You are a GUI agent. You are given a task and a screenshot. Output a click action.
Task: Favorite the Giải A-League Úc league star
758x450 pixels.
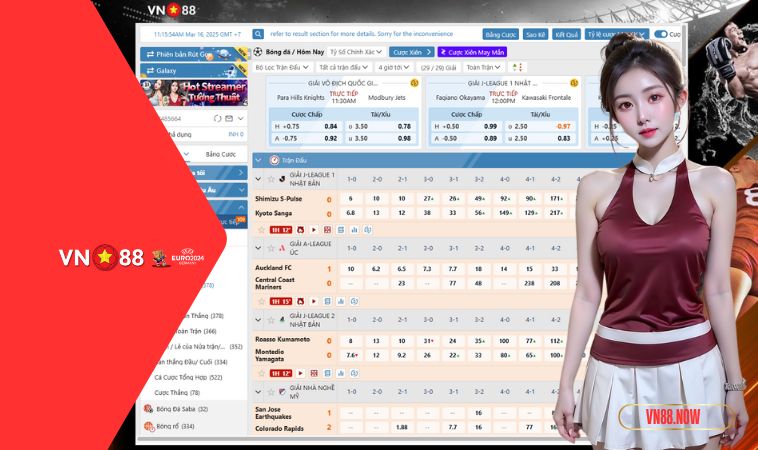(x=271, y=248)
